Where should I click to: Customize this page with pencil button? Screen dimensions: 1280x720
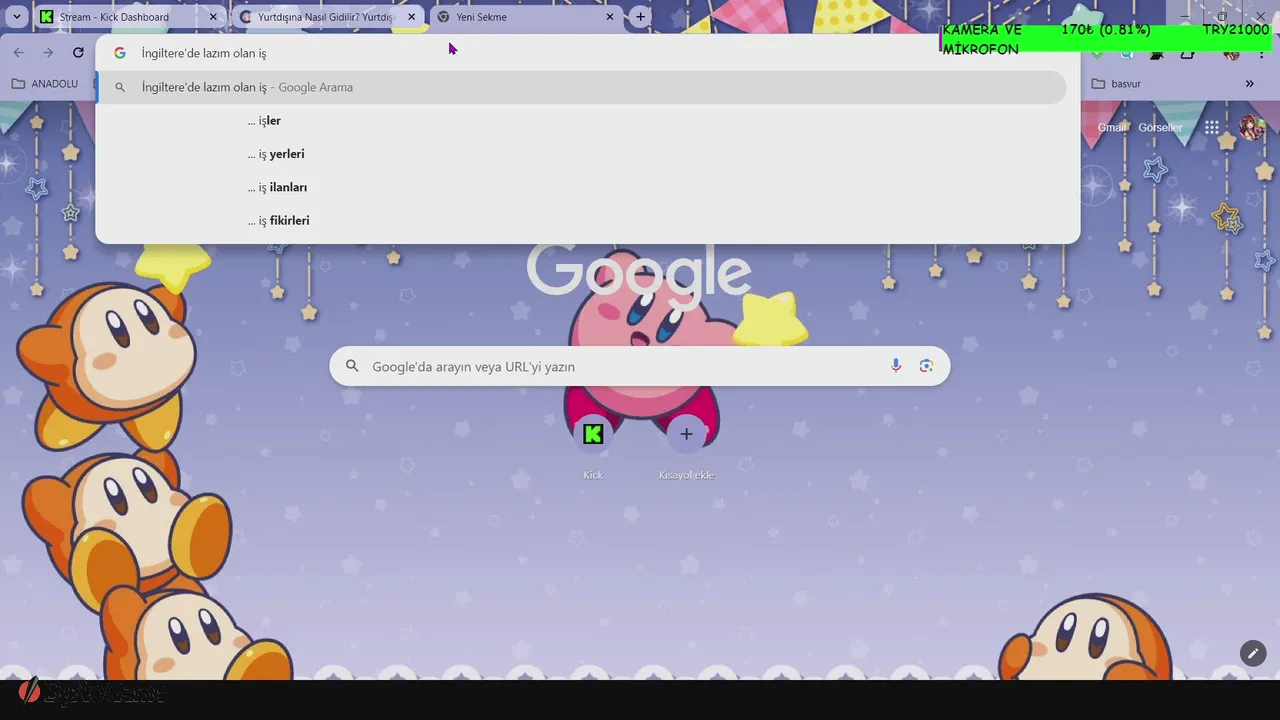coord(1253,653)
